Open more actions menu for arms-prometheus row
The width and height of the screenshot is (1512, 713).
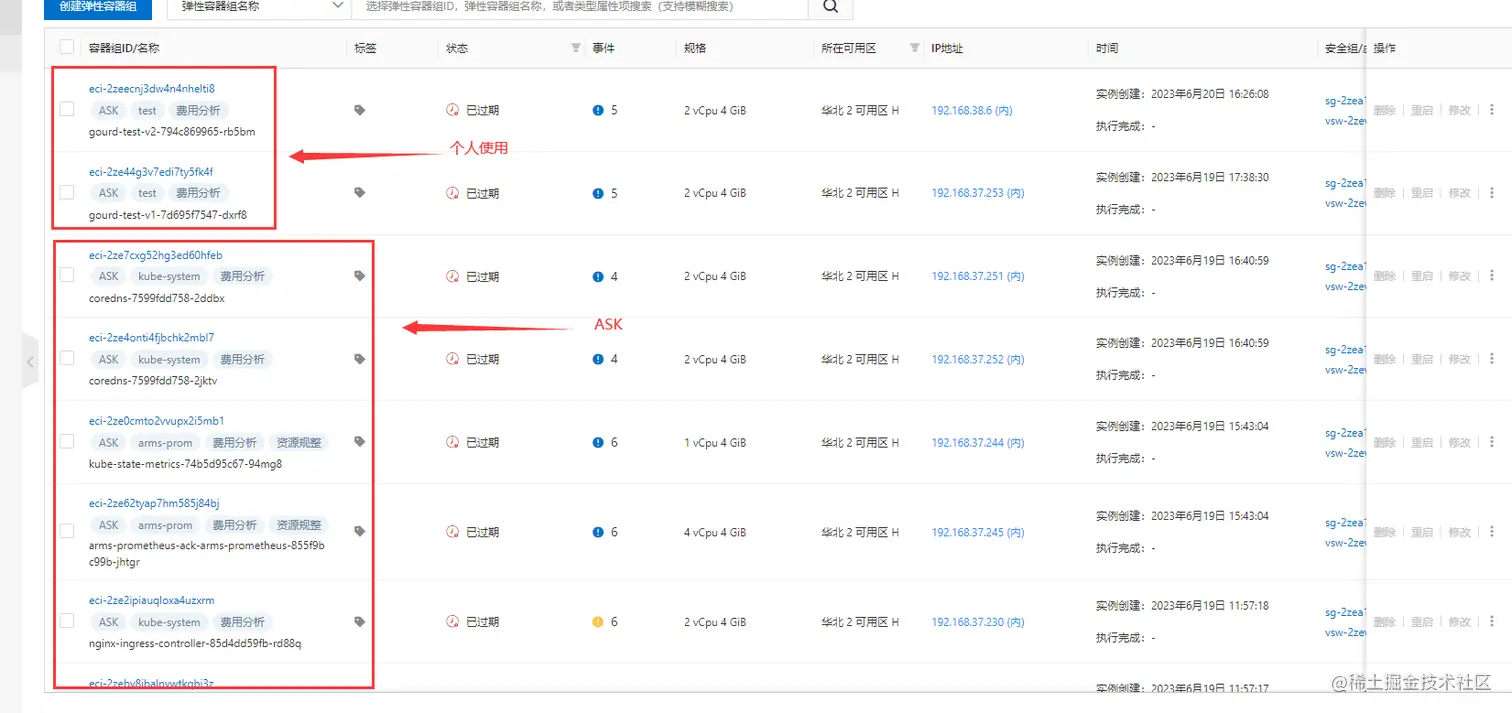tap(1492, 532)
